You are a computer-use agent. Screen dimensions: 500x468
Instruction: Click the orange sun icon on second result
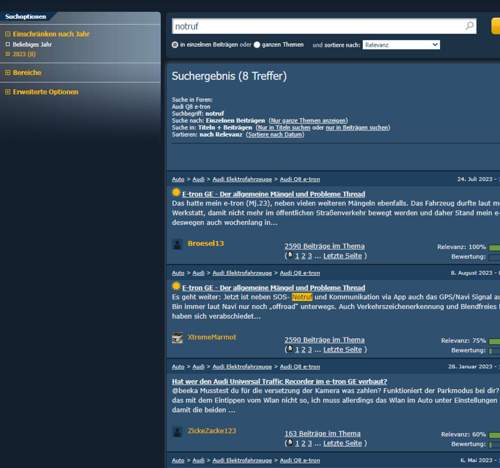[176, 286]
